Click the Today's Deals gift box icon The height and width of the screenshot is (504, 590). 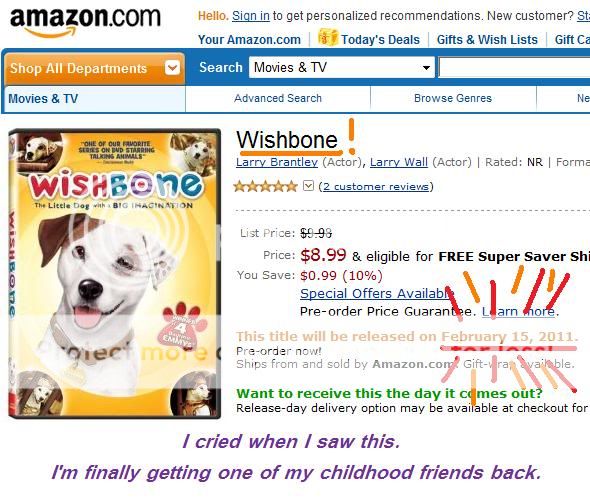point(328,38)
